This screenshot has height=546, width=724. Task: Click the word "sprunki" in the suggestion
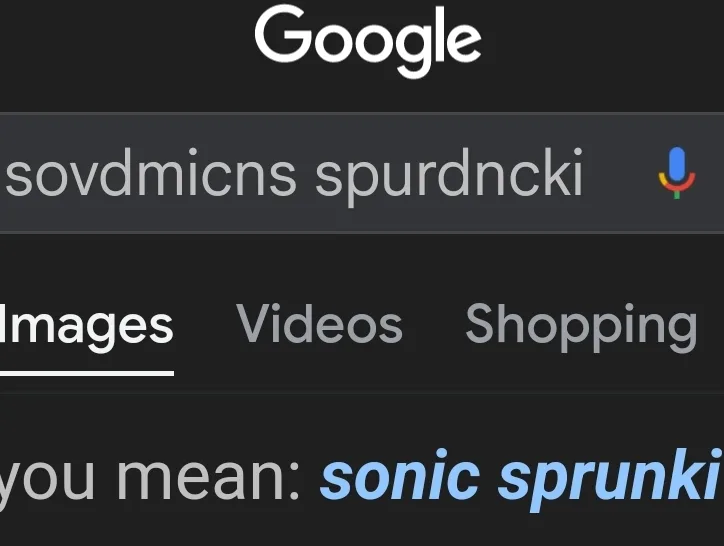click(x=610, y=480)
